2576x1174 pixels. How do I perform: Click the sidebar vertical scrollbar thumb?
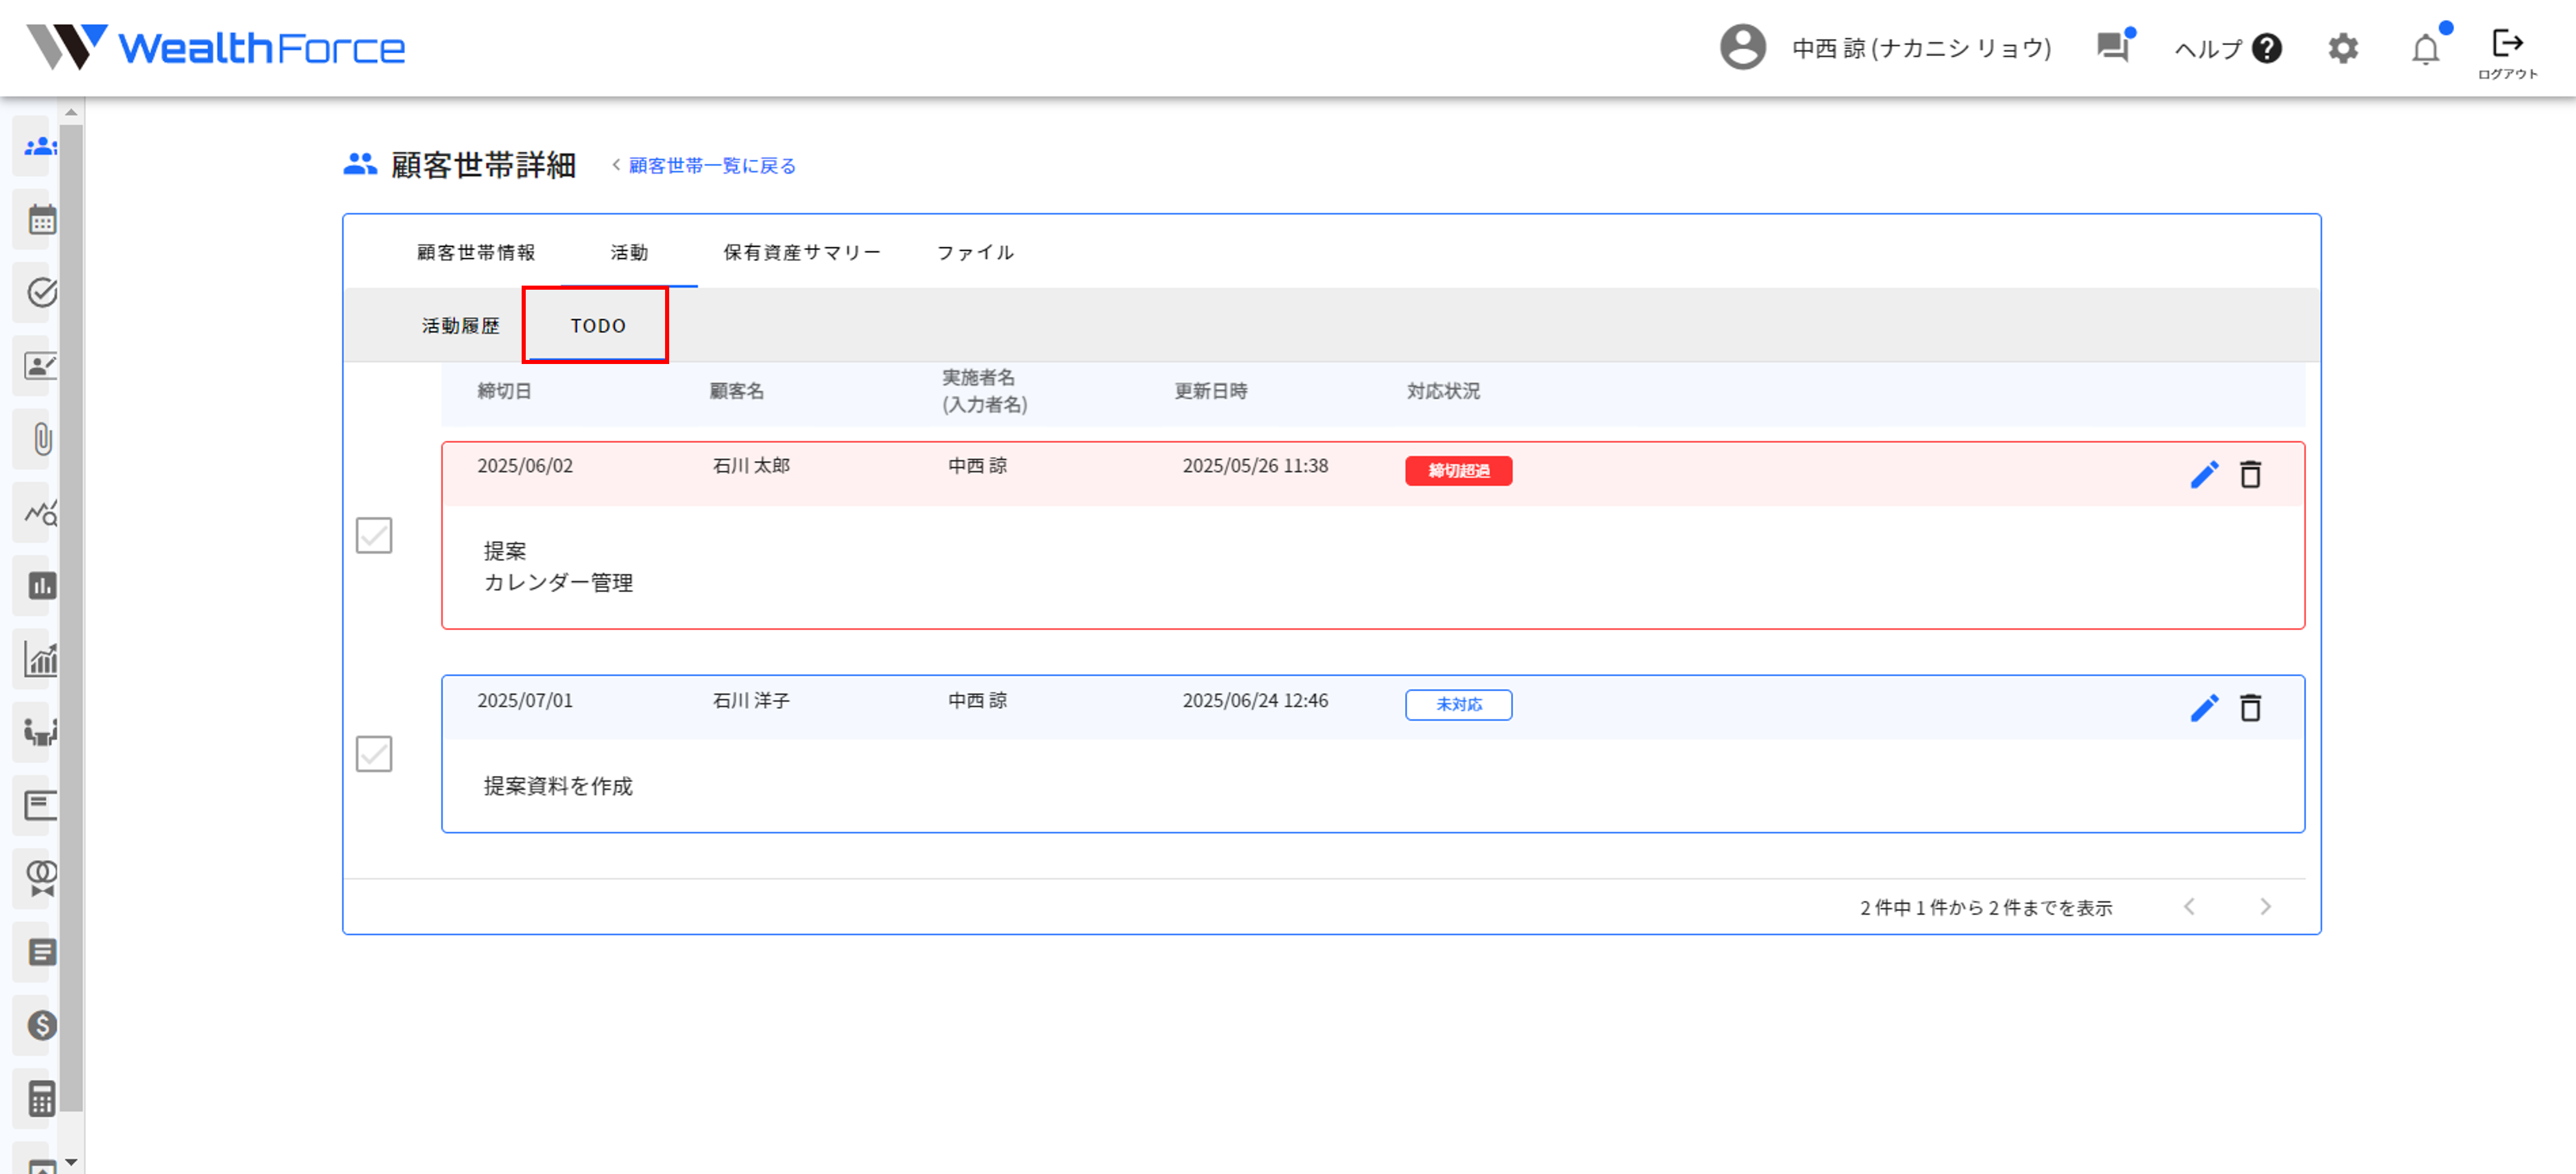[71, 617]
